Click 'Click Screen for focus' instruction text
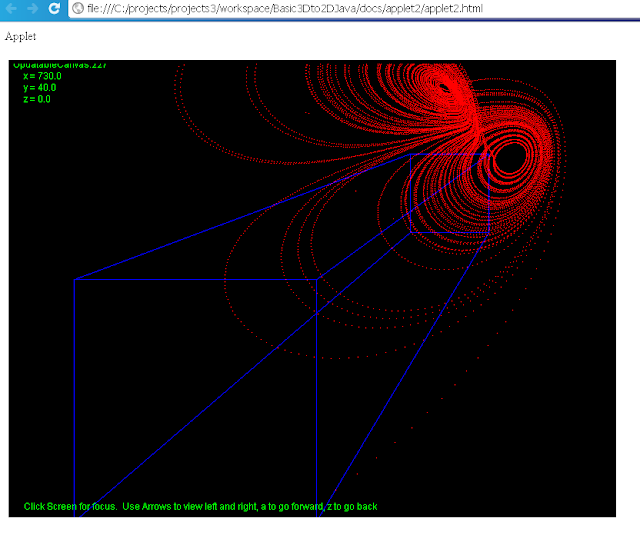640x542 pixels. point(70,506)
